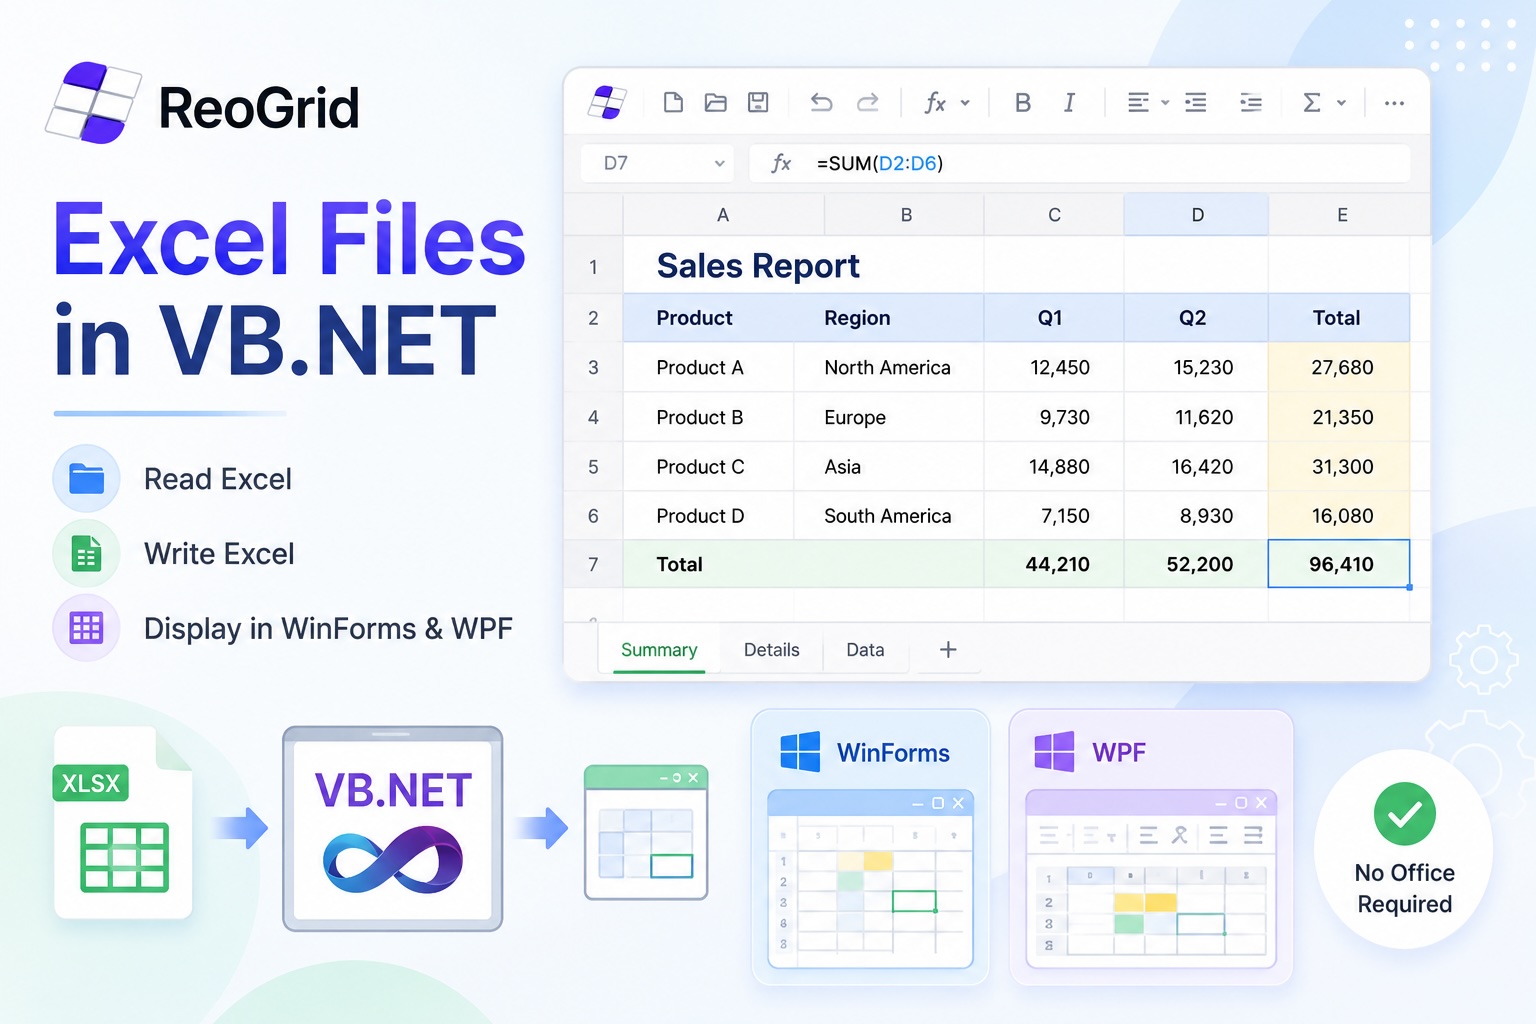
Task: Click the ReoGrid logo in the toolbar
Action: (607, 102)
